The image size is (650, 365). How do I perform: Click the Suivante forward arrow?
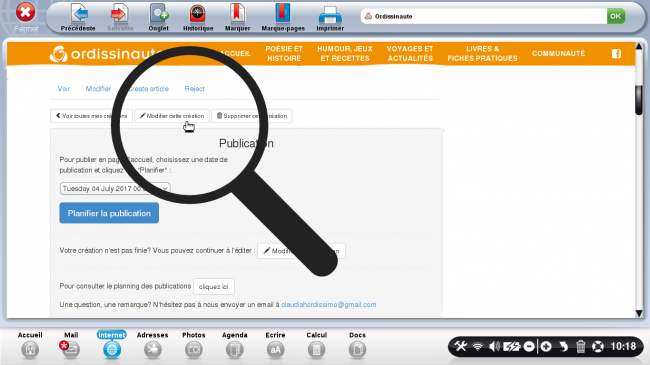[120, 17]
